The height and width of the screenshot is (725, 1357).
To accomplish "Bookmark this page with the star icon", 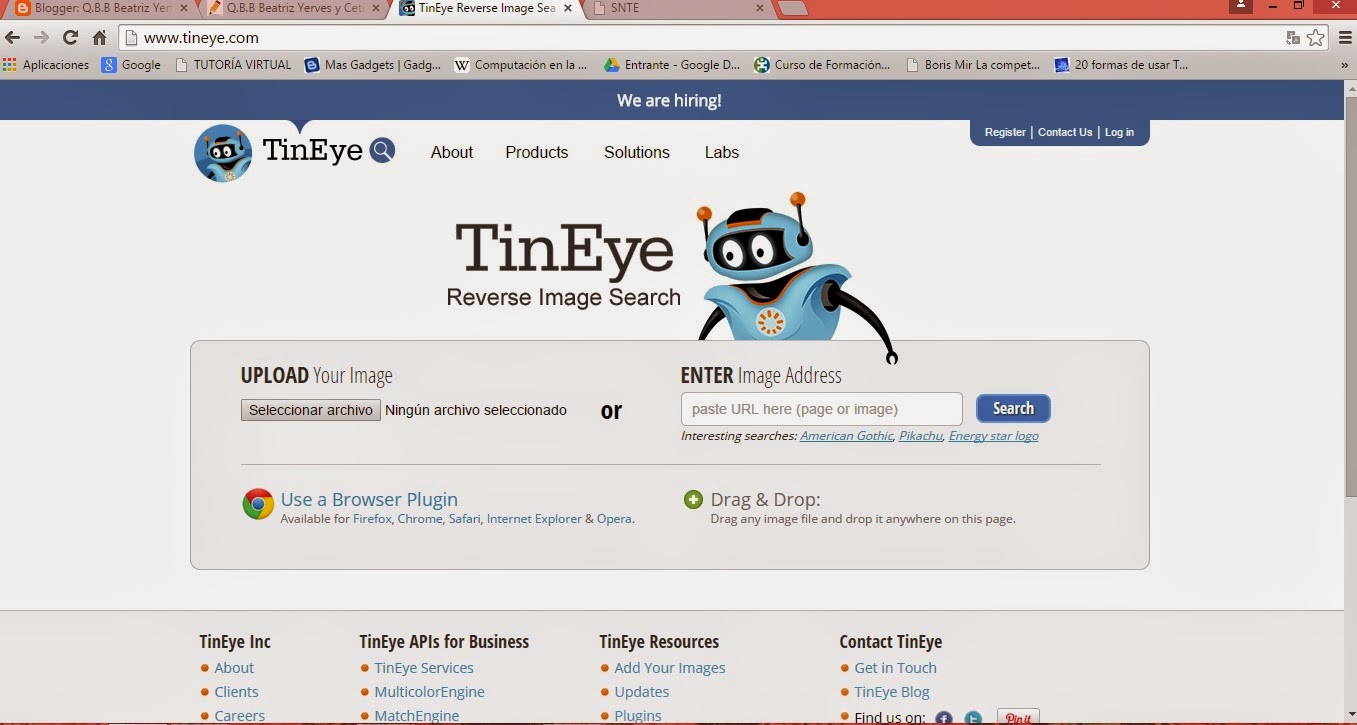I will click(1315, 38).
